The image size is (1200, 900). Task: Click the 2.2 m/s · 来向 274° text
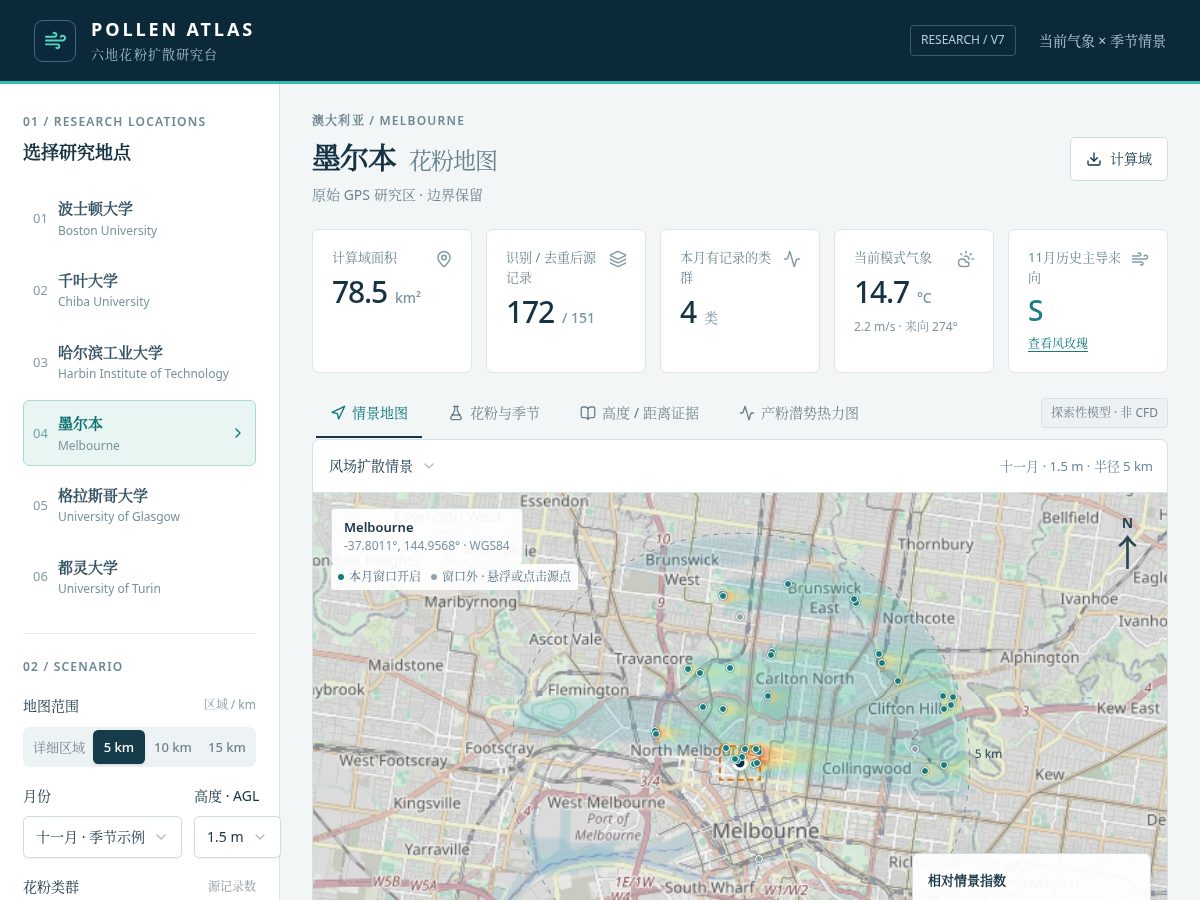[x=906, y=326]
